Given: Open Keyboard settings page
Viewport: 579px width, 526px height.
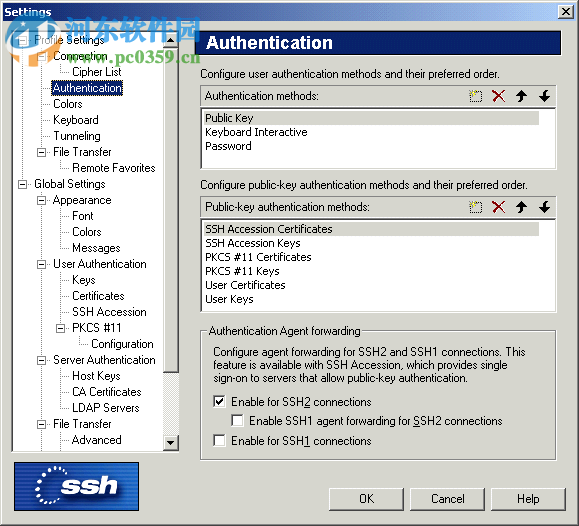Looking at the screenshot, I should (x=76, y=120).
